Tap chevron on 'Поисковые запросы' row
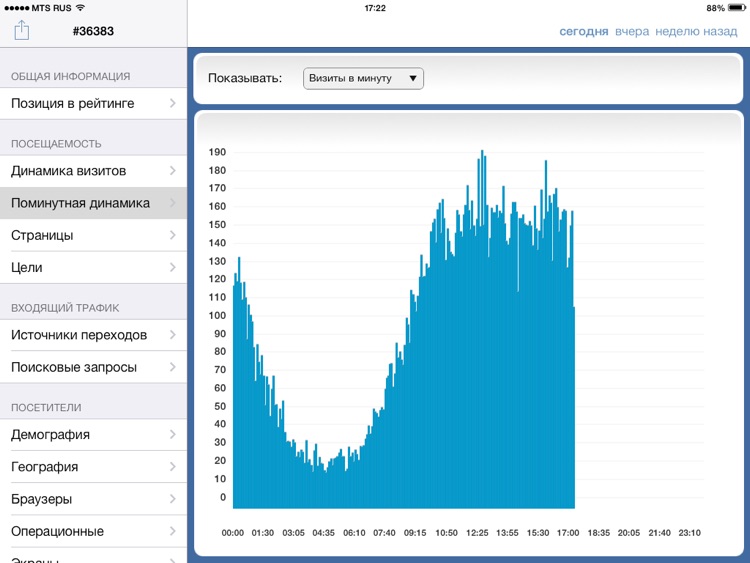 click(173, 367)
